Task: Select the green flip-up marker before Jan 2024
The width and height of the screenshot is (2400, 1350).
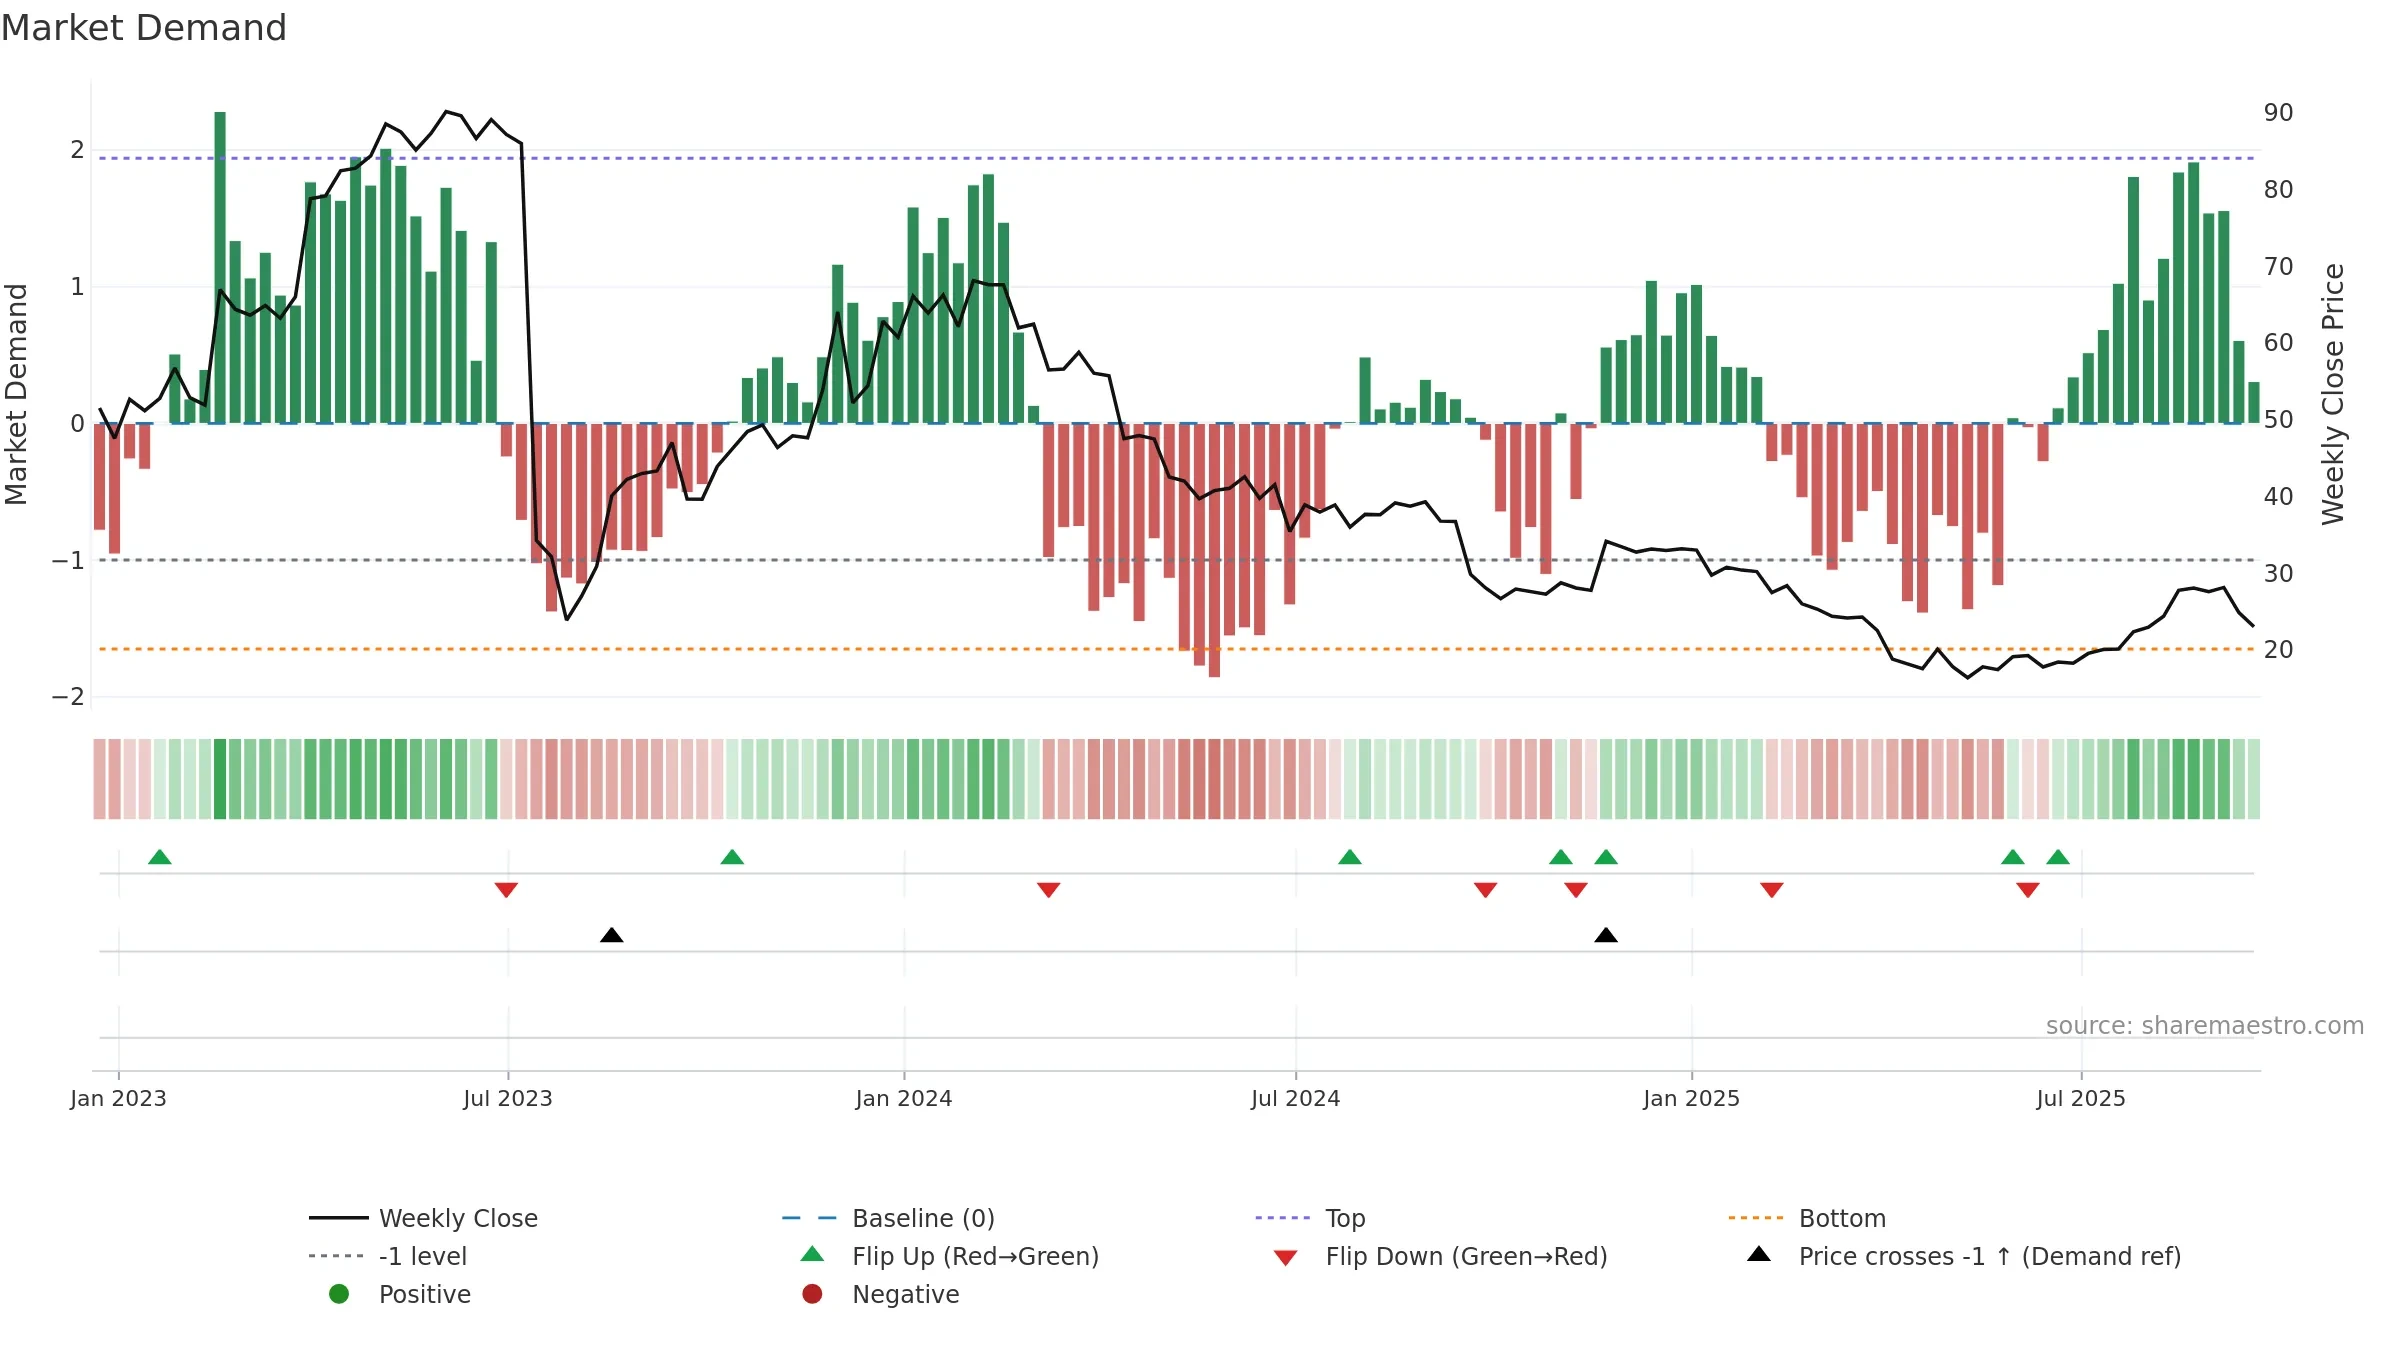Action: tap(732, 857)
